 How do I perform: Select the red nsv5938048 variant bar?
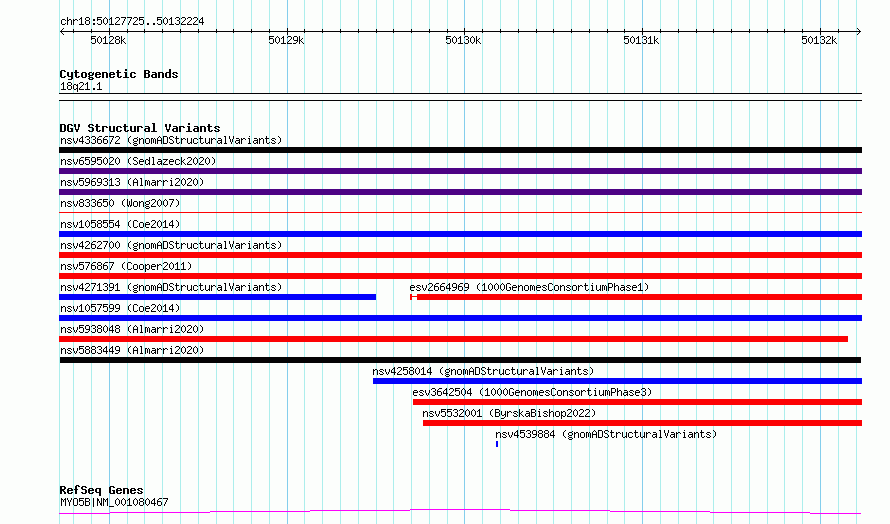[454, 339]
